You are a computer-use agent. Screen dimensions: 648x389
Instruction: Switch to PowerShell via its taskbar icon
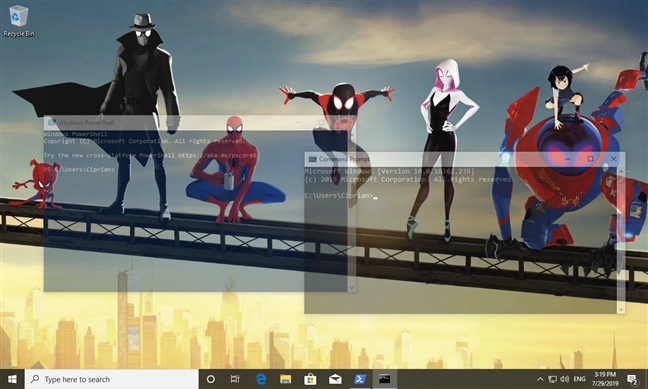click(360, 379)
